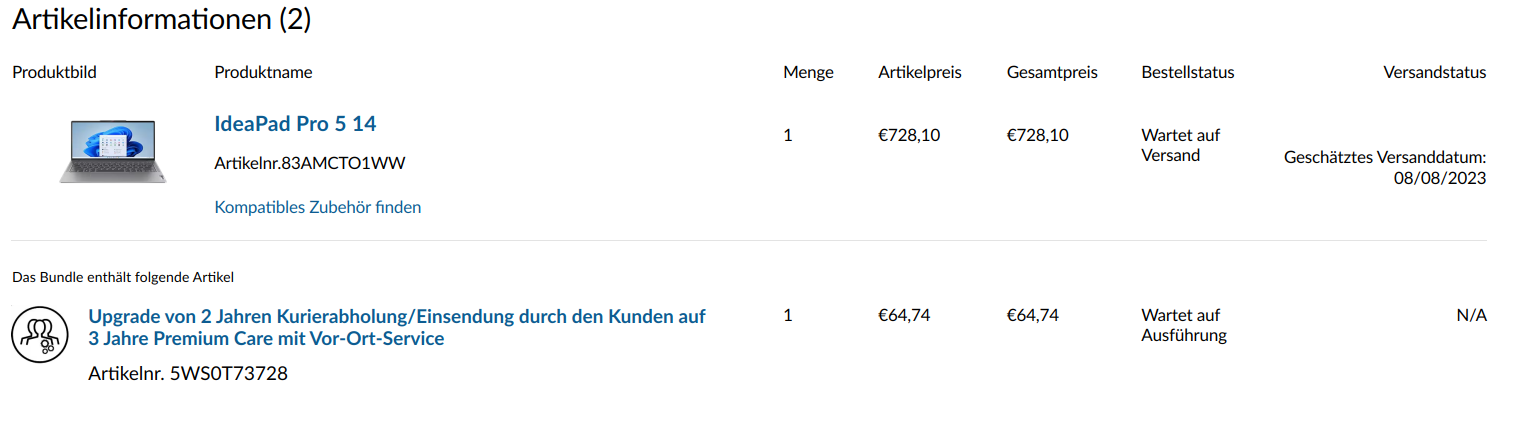The image size is (1539, 421).
Task: Click the Artikelinformationen (2) heading
Action: point(162,19)
